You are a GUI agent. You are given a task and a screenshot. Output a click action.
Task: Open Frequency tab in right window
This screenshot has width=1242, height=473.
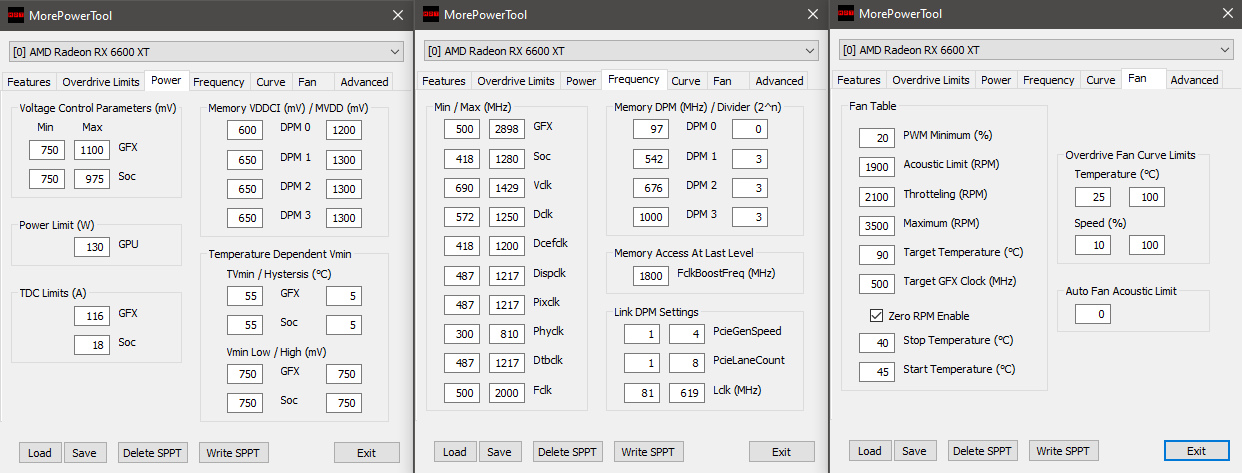click(1048, 81)
